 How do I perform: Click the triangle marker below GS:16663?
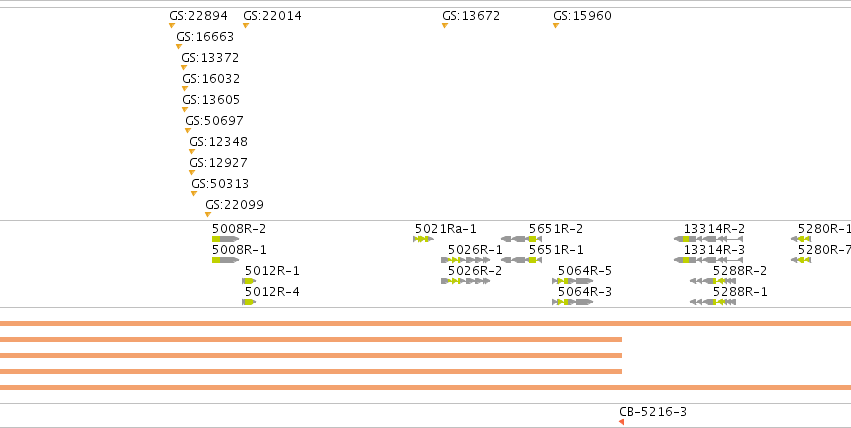(x=179, y=47)
